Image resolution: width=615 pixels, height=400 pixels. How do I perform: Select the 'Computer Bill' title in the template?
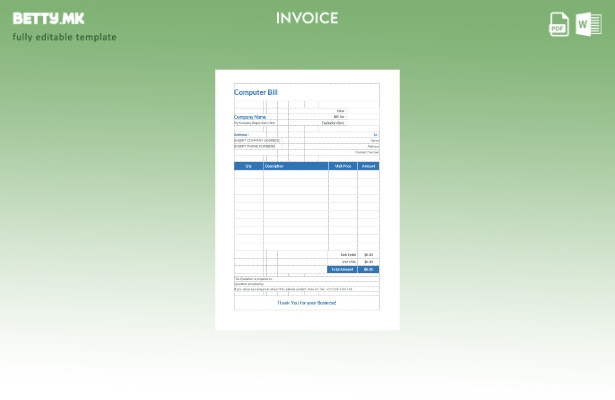(256, 92)
